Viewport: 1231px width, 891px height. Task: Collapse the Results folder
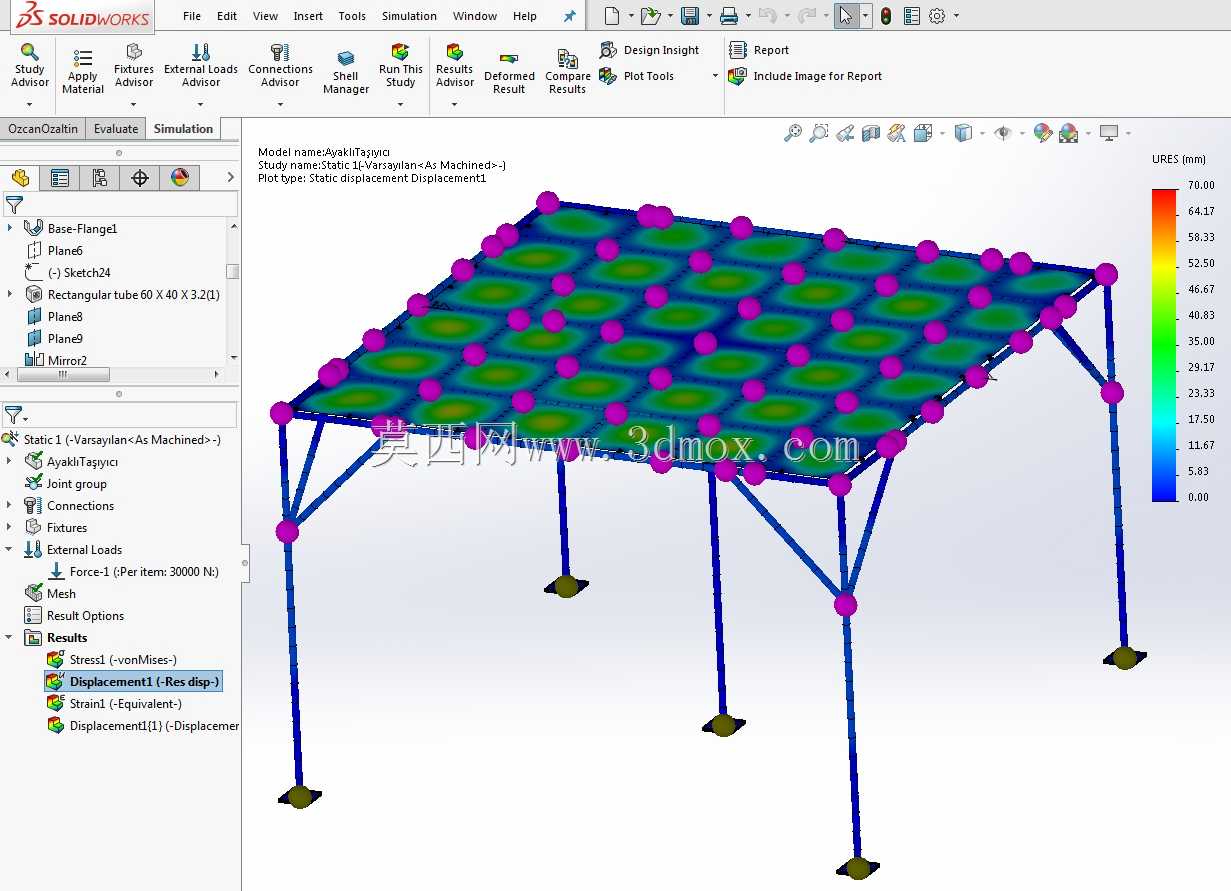pos(10,637)
